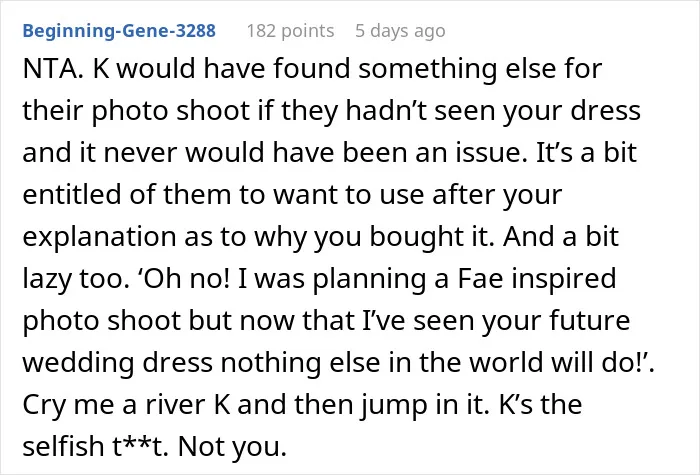Click the censored word 't**t'
Viewport: 700px width, 475px height.
tap(140, 446)
